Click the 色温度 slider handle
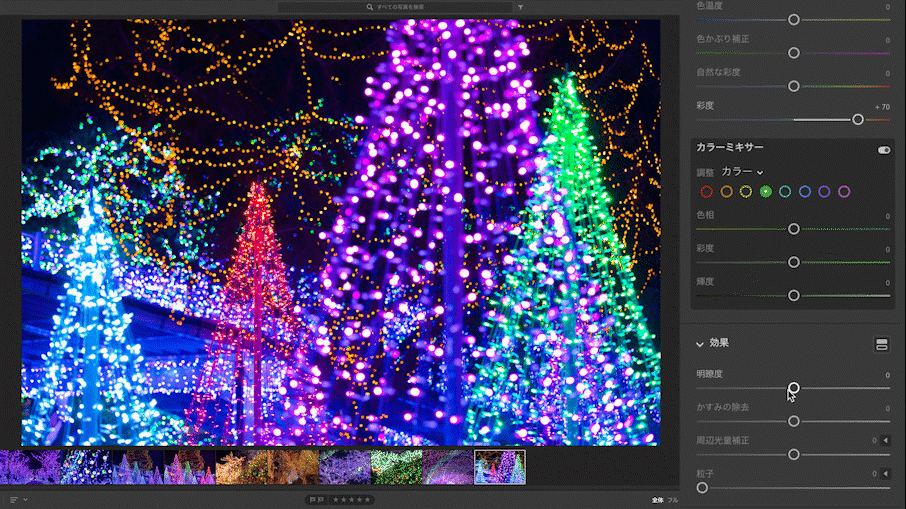Viewport: 906px width, 509px height. click(x=794, y=20)
